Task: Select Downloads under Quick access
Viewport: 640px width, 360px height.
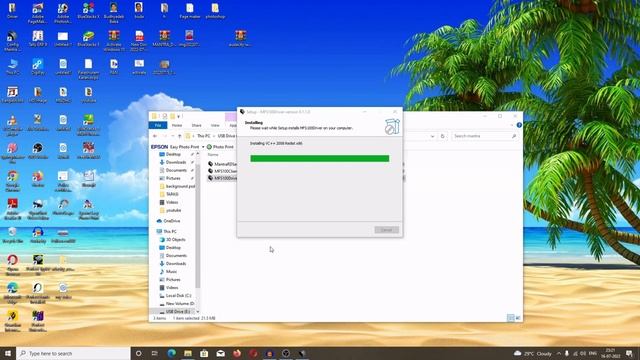Action: (176, 162)
